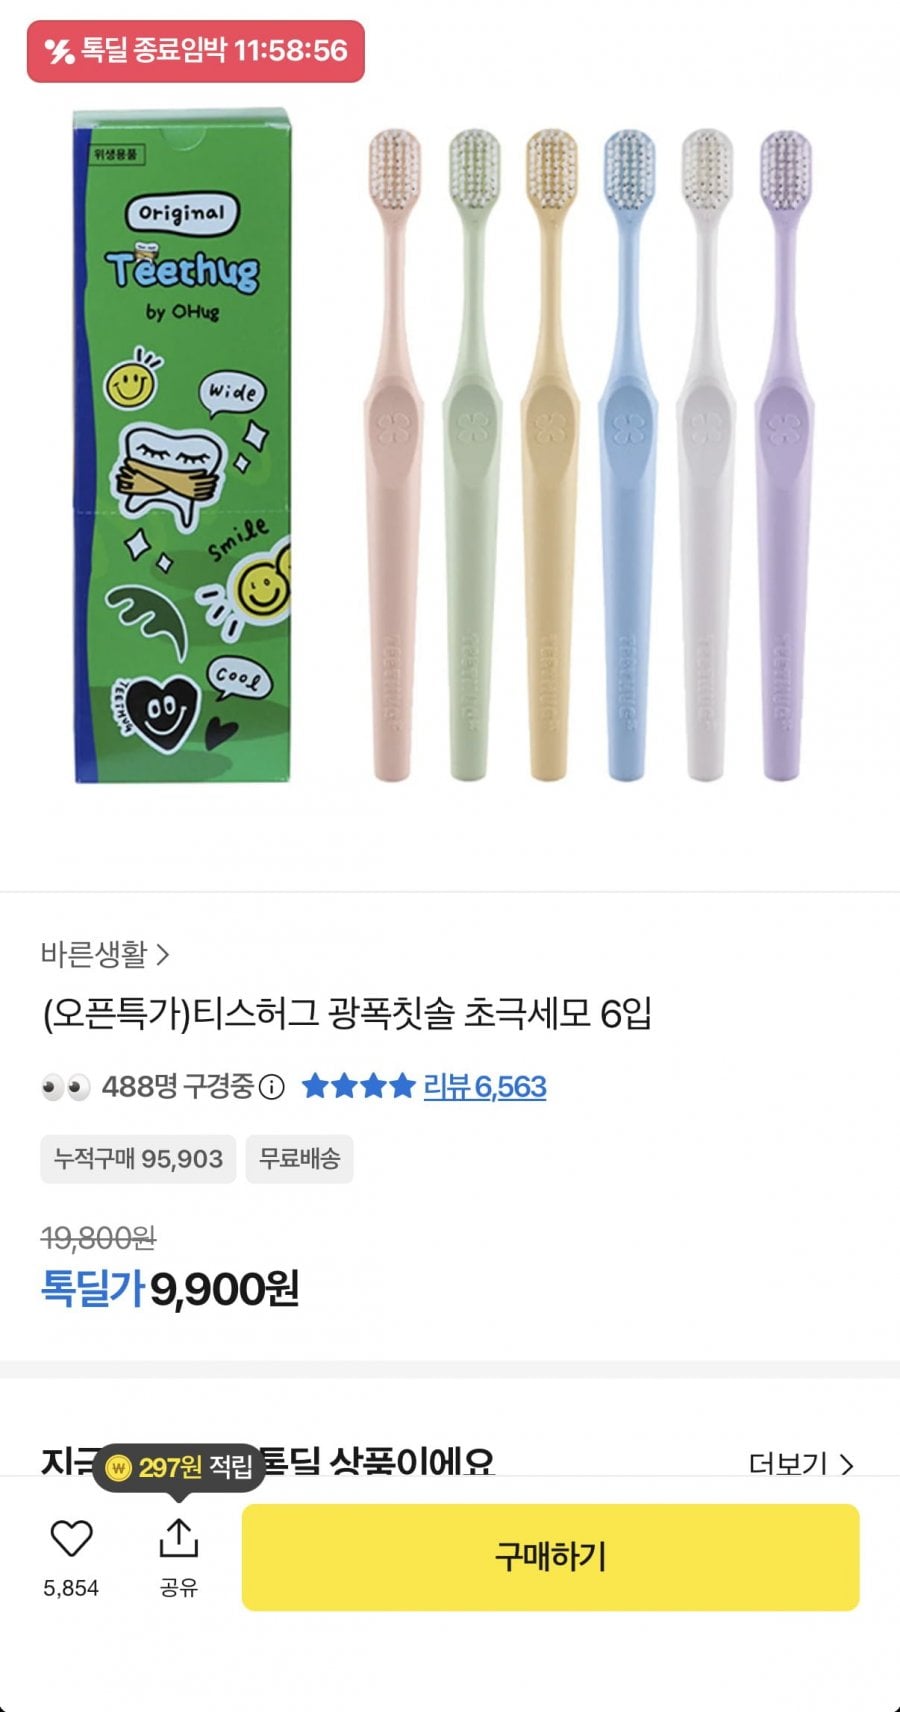Viewport: 900px width, 1712px height.
Task: Tap the 티스허그 광폭칫솔 product title
Action: 347,1014
